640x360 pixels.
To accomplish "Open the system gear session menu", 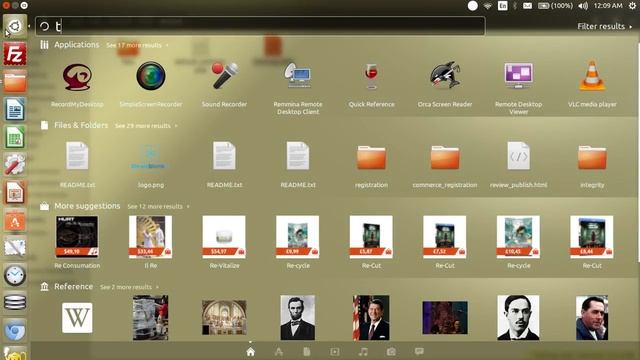I will point(632,6).
